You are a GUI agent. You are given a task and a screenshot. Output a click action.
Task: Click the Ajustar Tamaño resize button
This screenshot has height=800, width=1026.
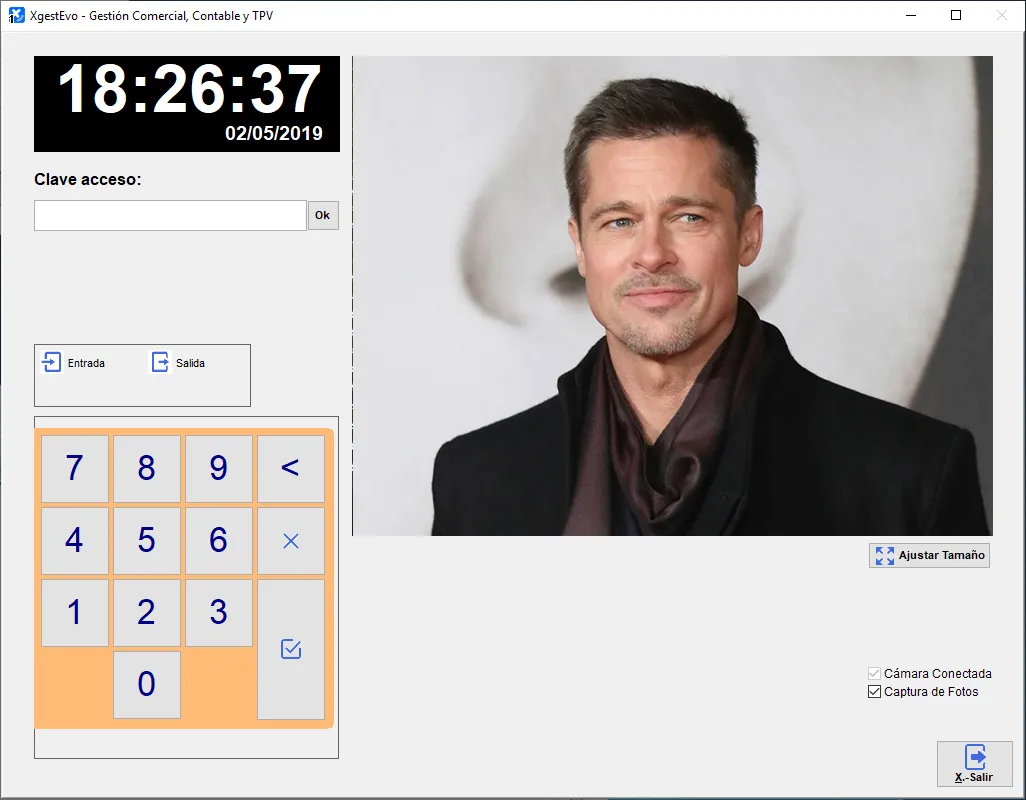[929, 555]
